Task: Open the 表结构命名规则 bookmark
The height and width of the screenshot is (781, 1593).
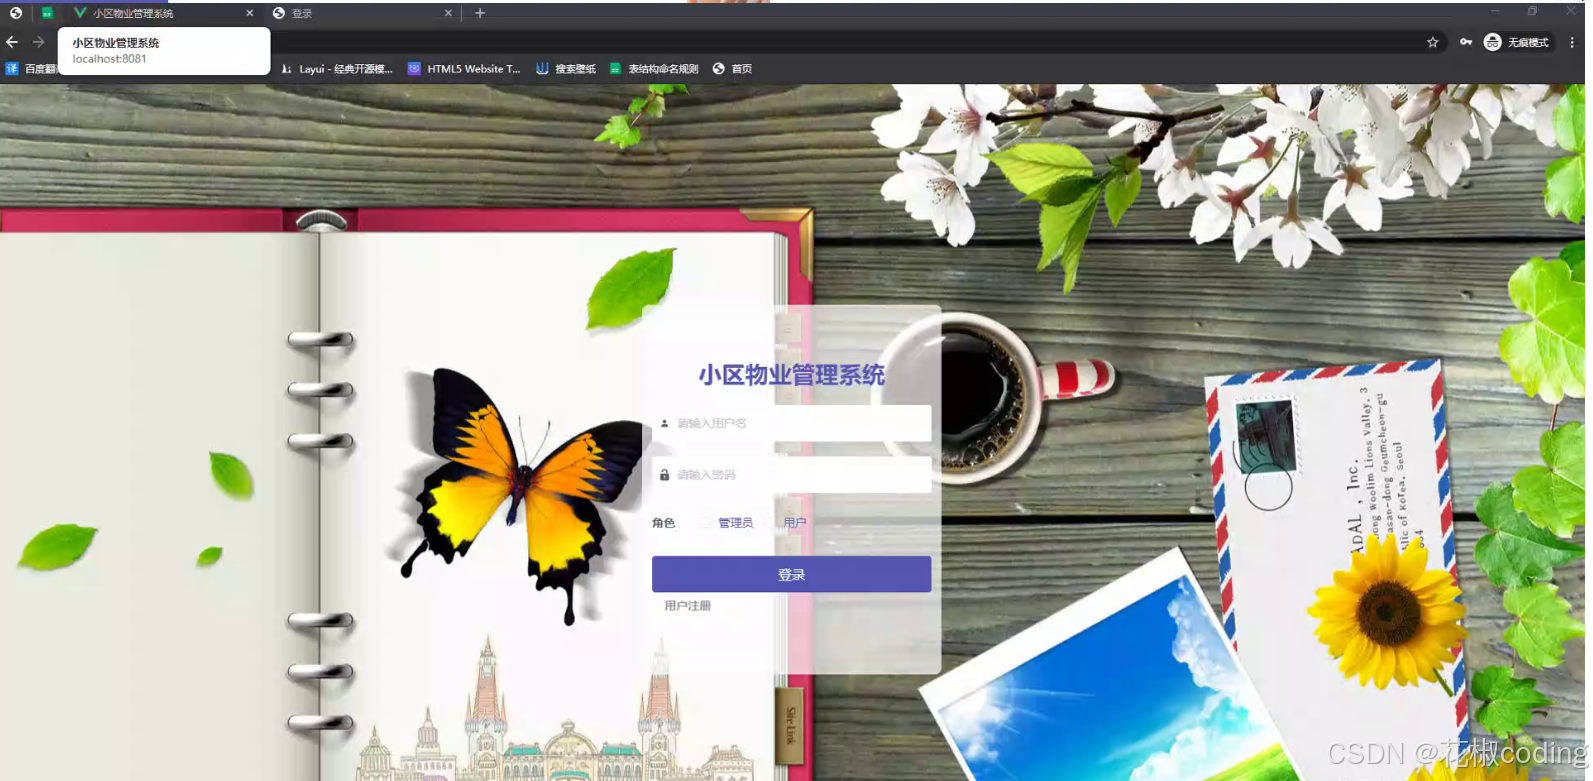Action: coord(654,69)
